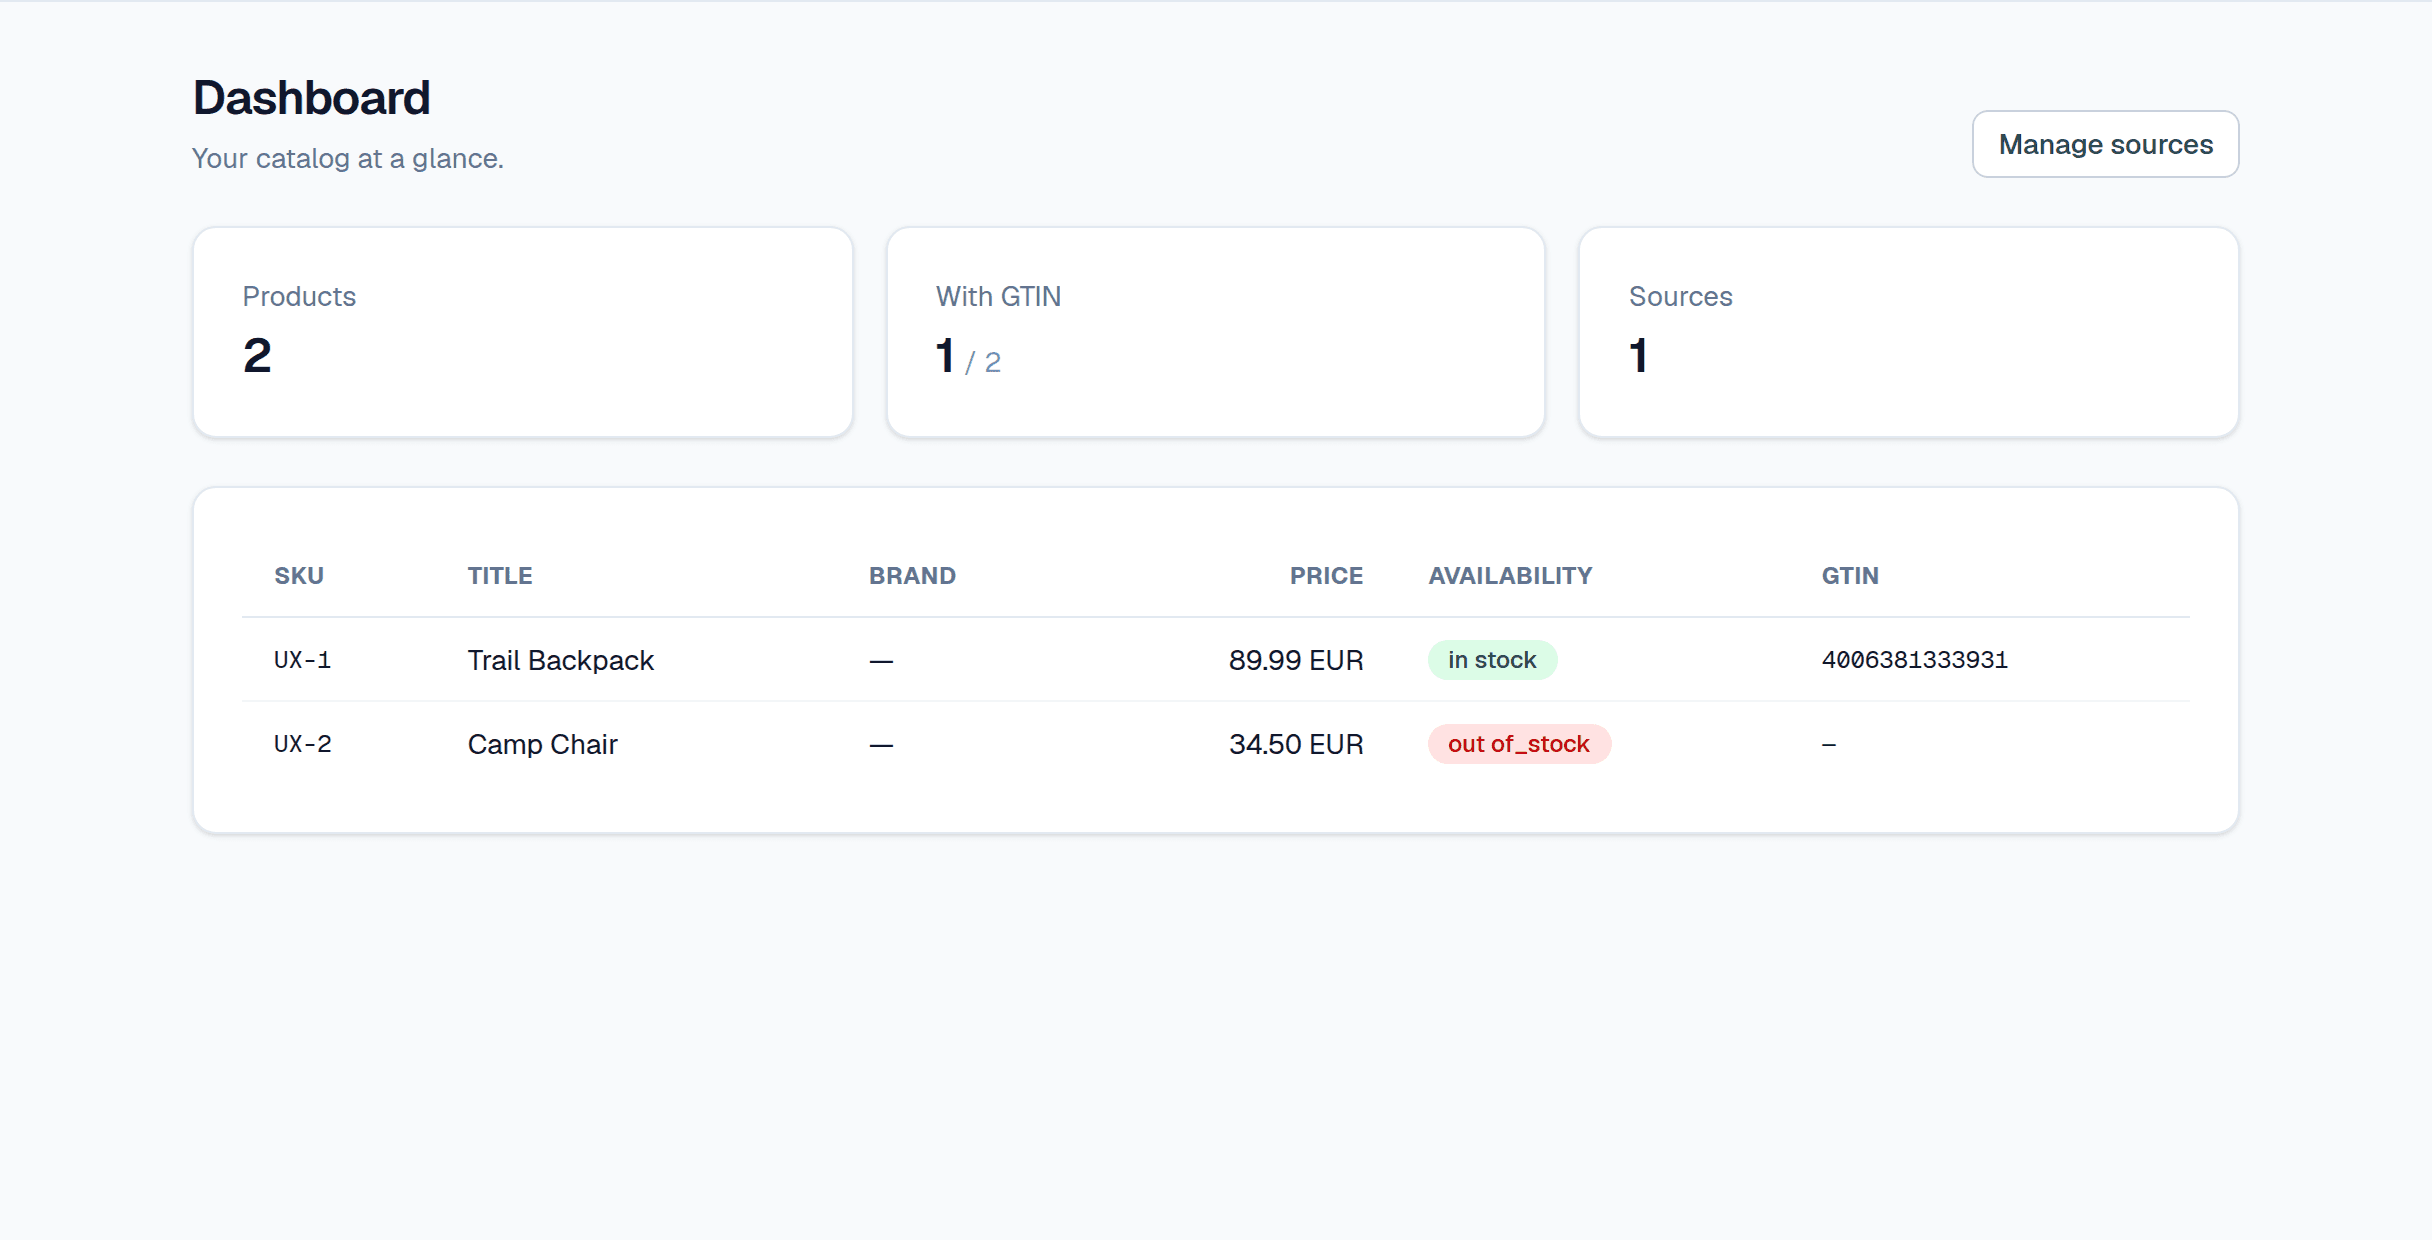Click the PRICE column header

pyautogui.click(x=1326, y=576)
